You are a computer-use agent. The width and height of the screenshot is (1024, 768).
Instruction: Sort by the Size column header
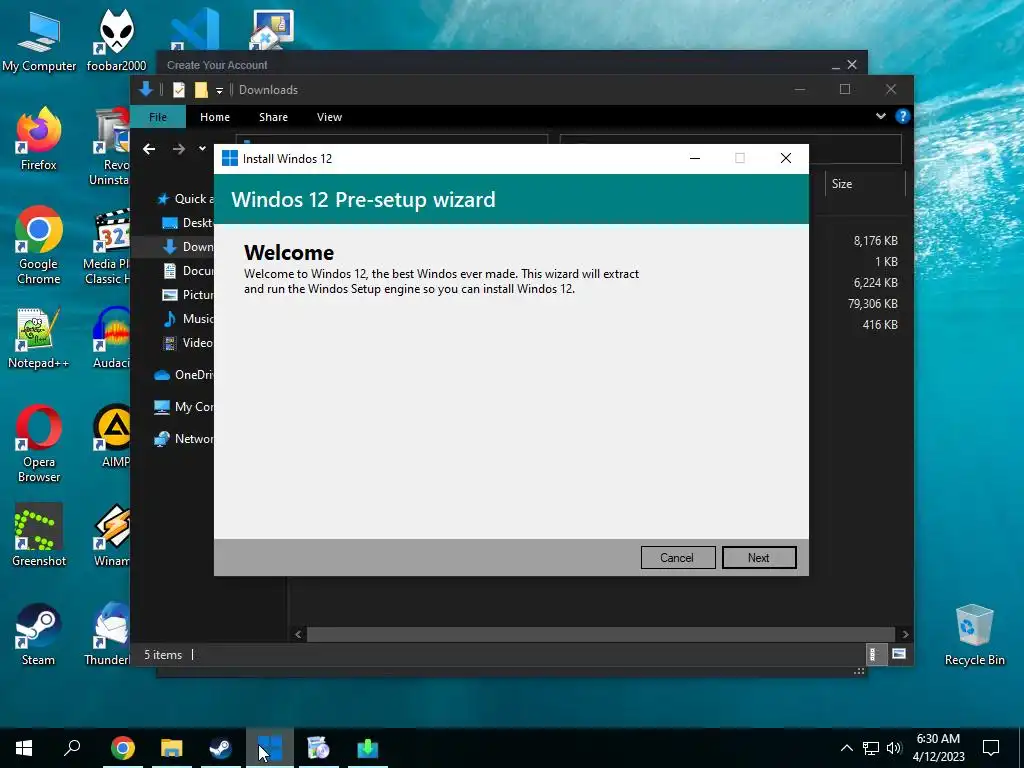(x=865, y=184)
